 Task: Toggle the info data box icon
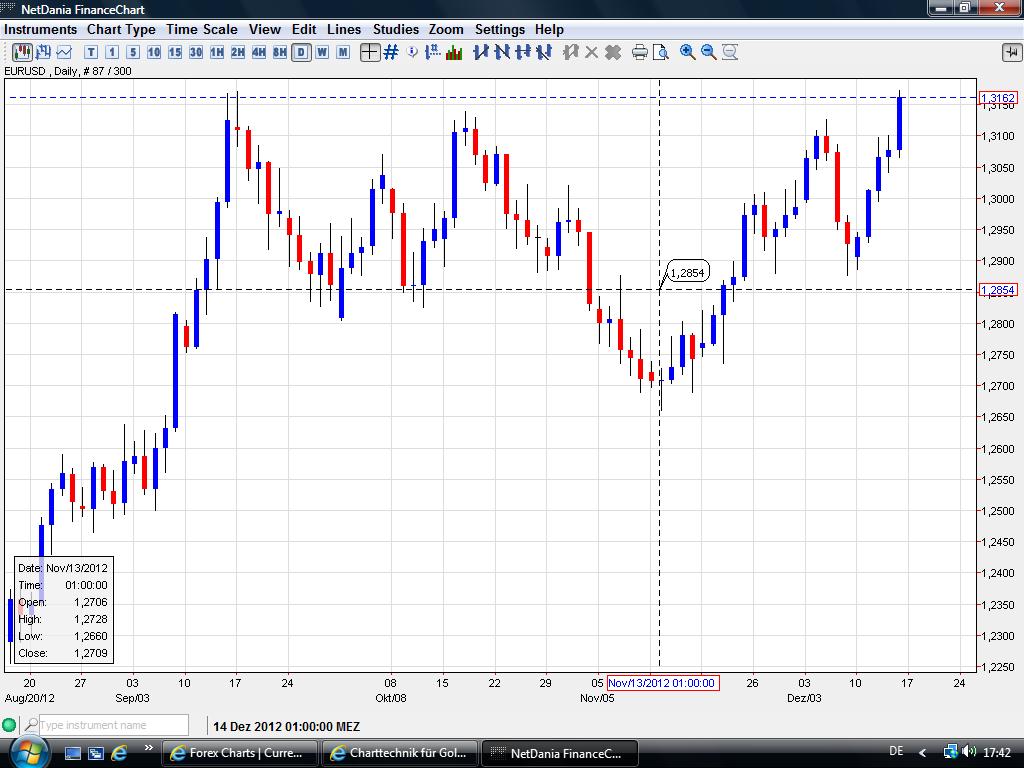412,52
